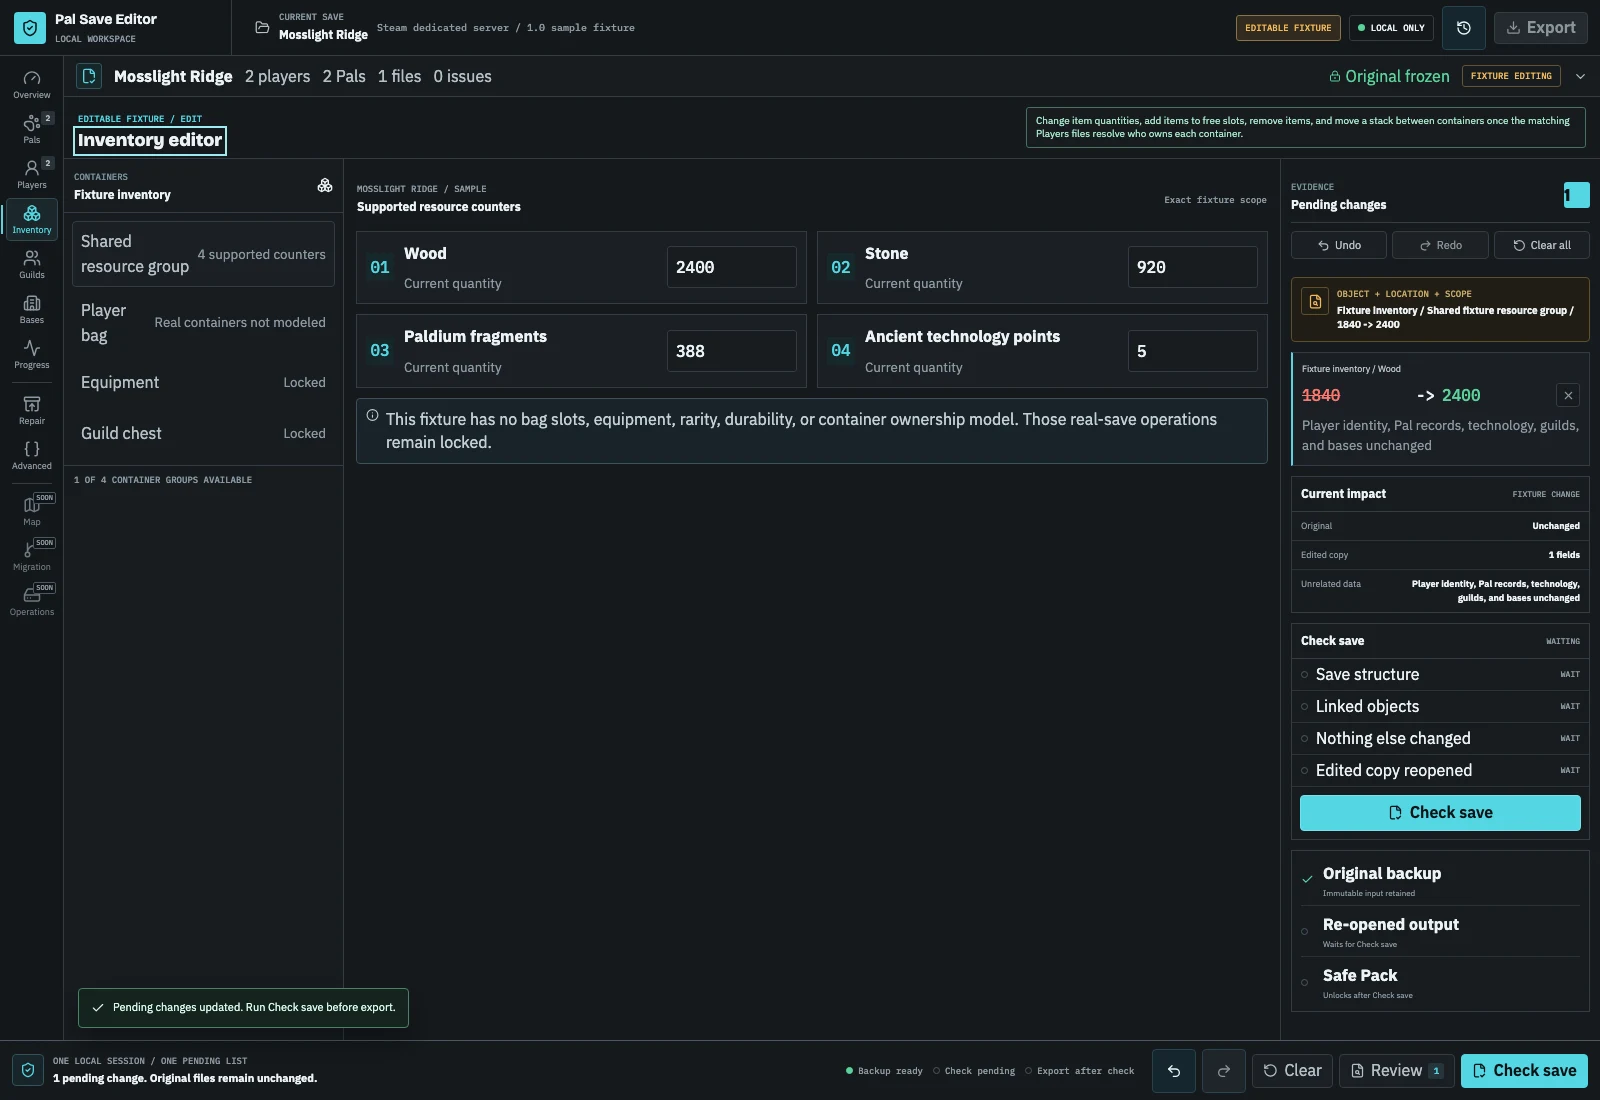
Task: Open the Pals sidebar section
Action: 32,130
